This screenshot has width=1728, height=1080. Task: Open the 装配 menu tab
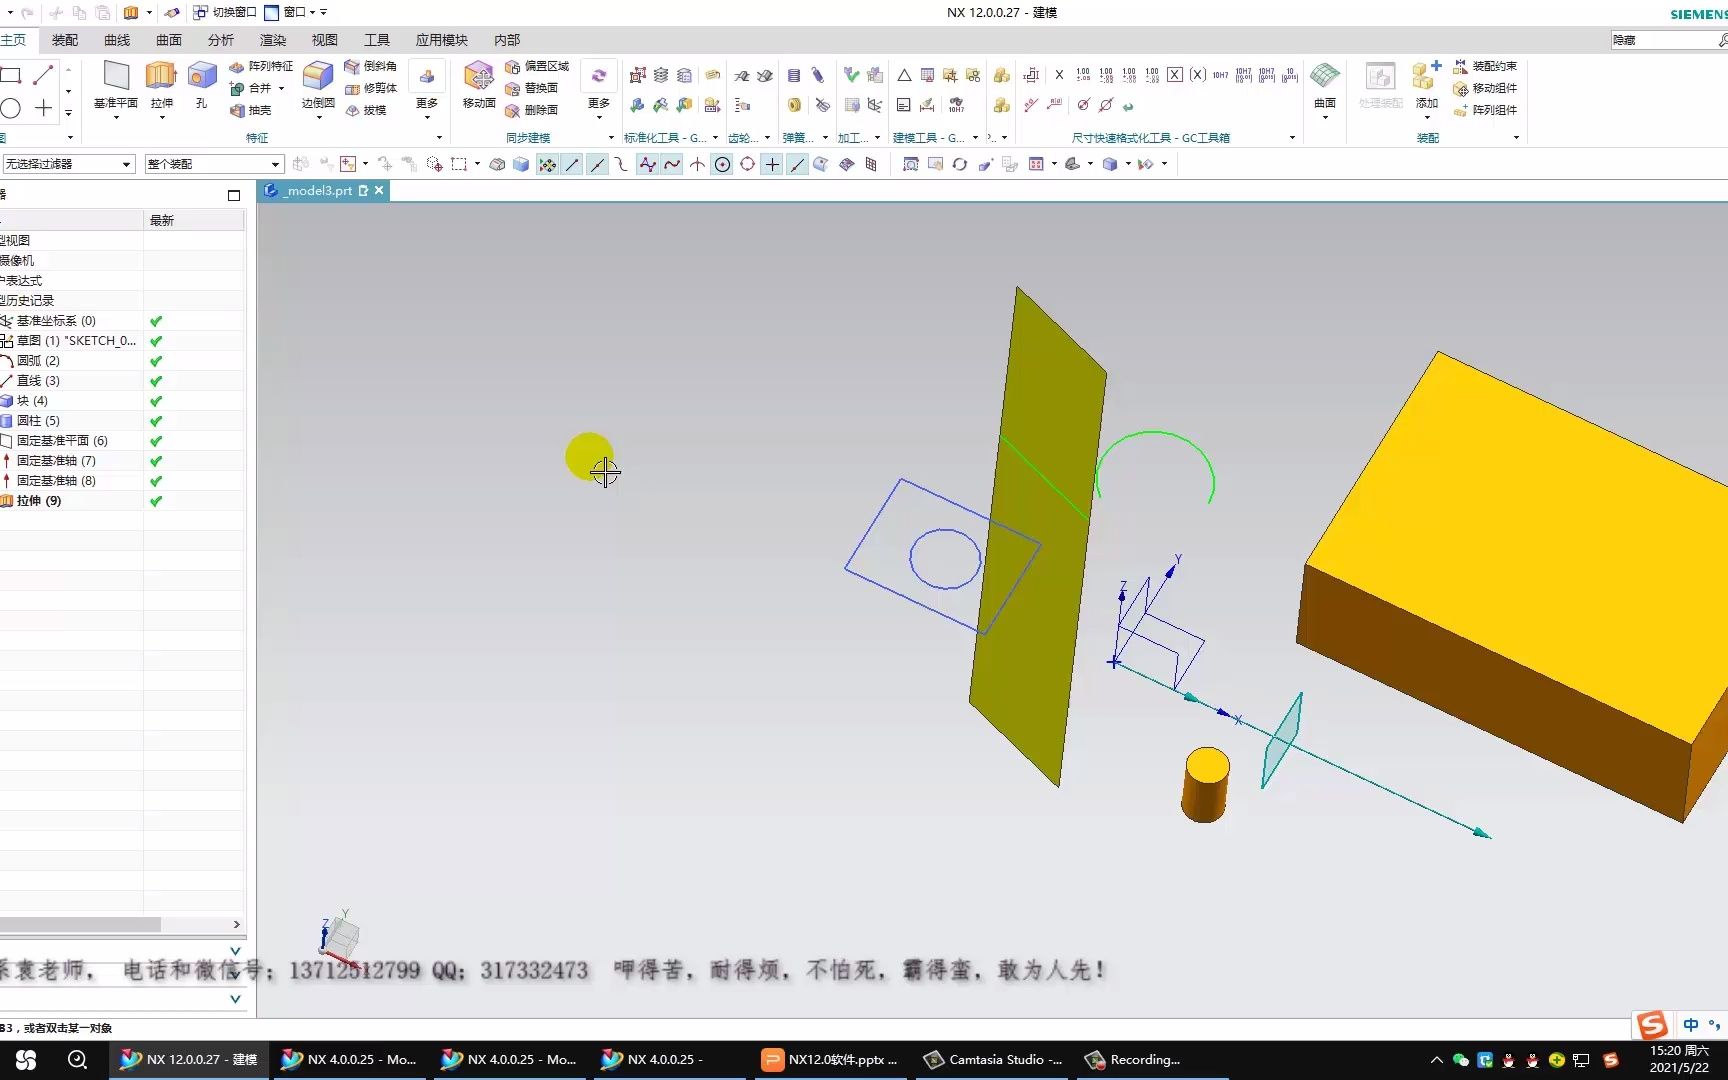click(x=64, y=40)
